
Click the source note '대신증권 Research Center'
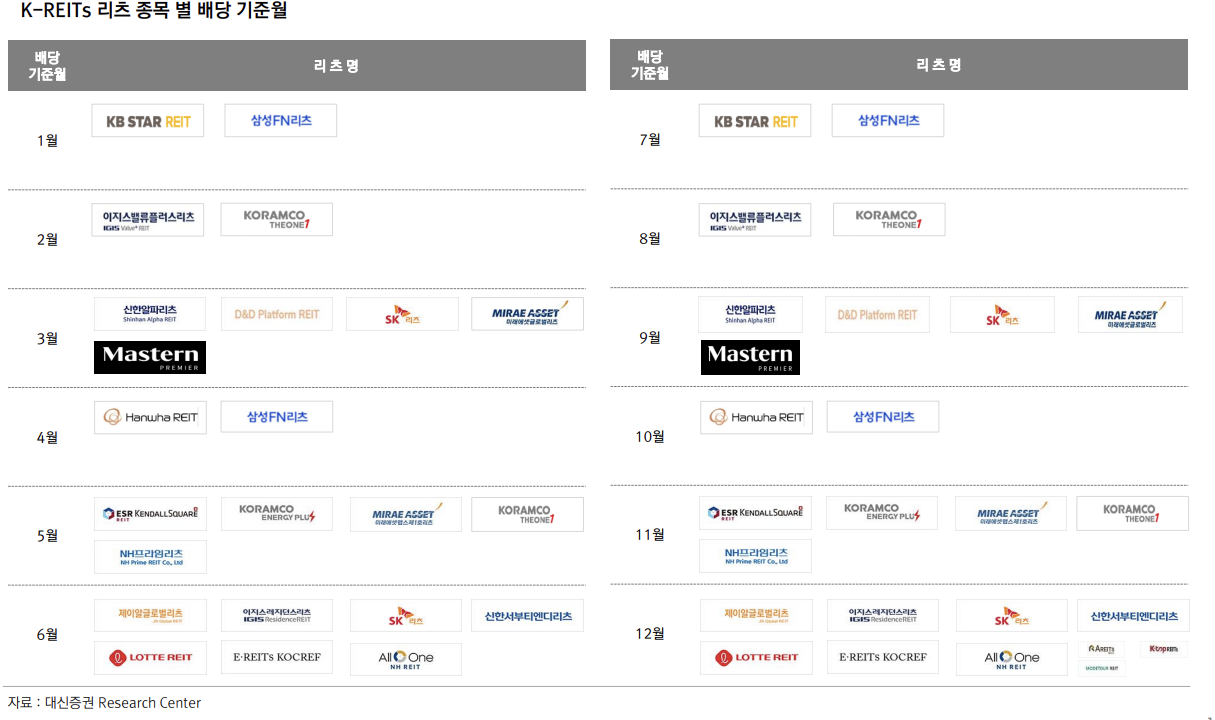coord(123,703)
